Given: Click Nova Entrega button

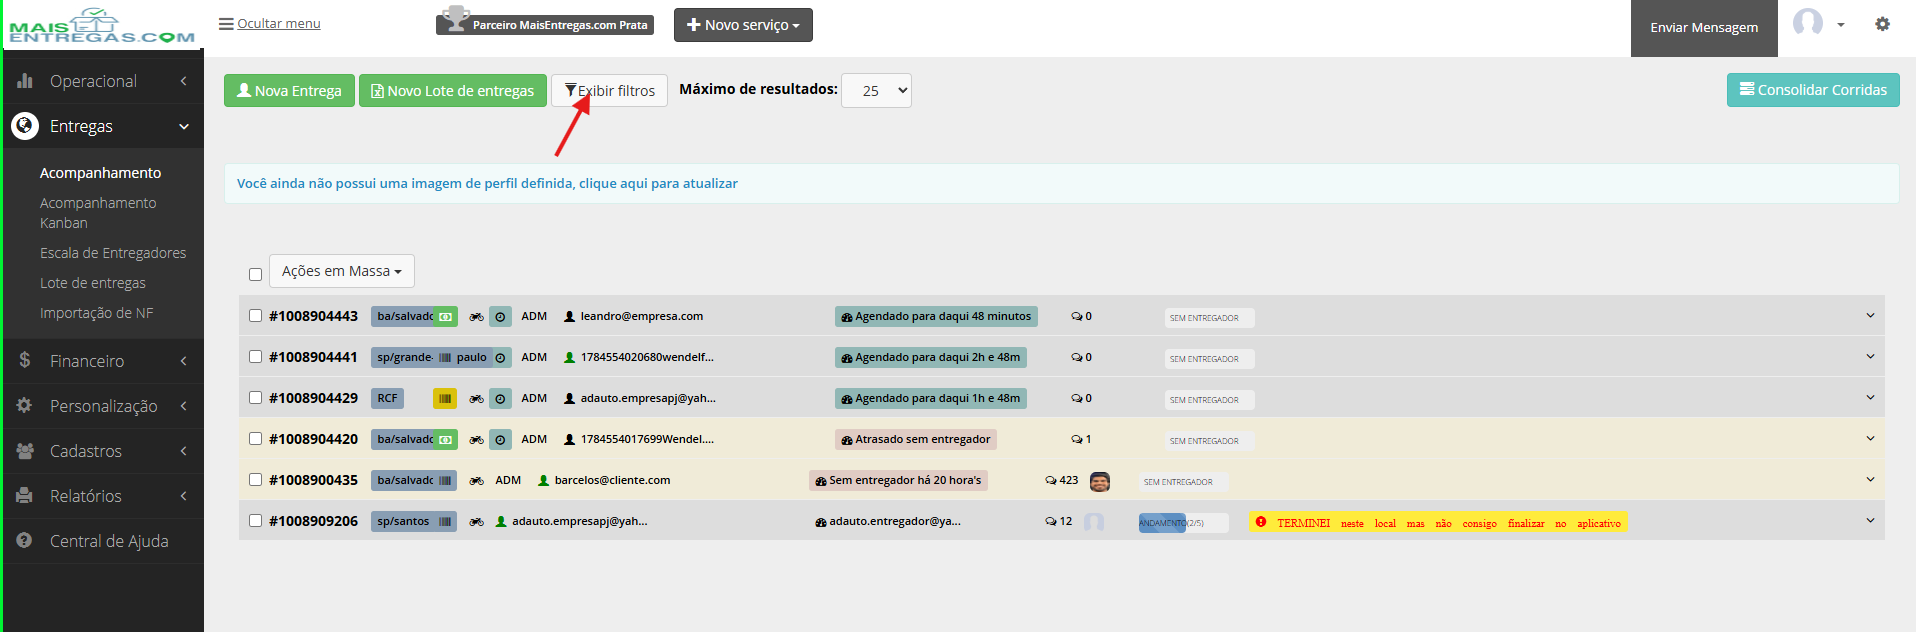Looking at the screenshot, I should [289, 90].
